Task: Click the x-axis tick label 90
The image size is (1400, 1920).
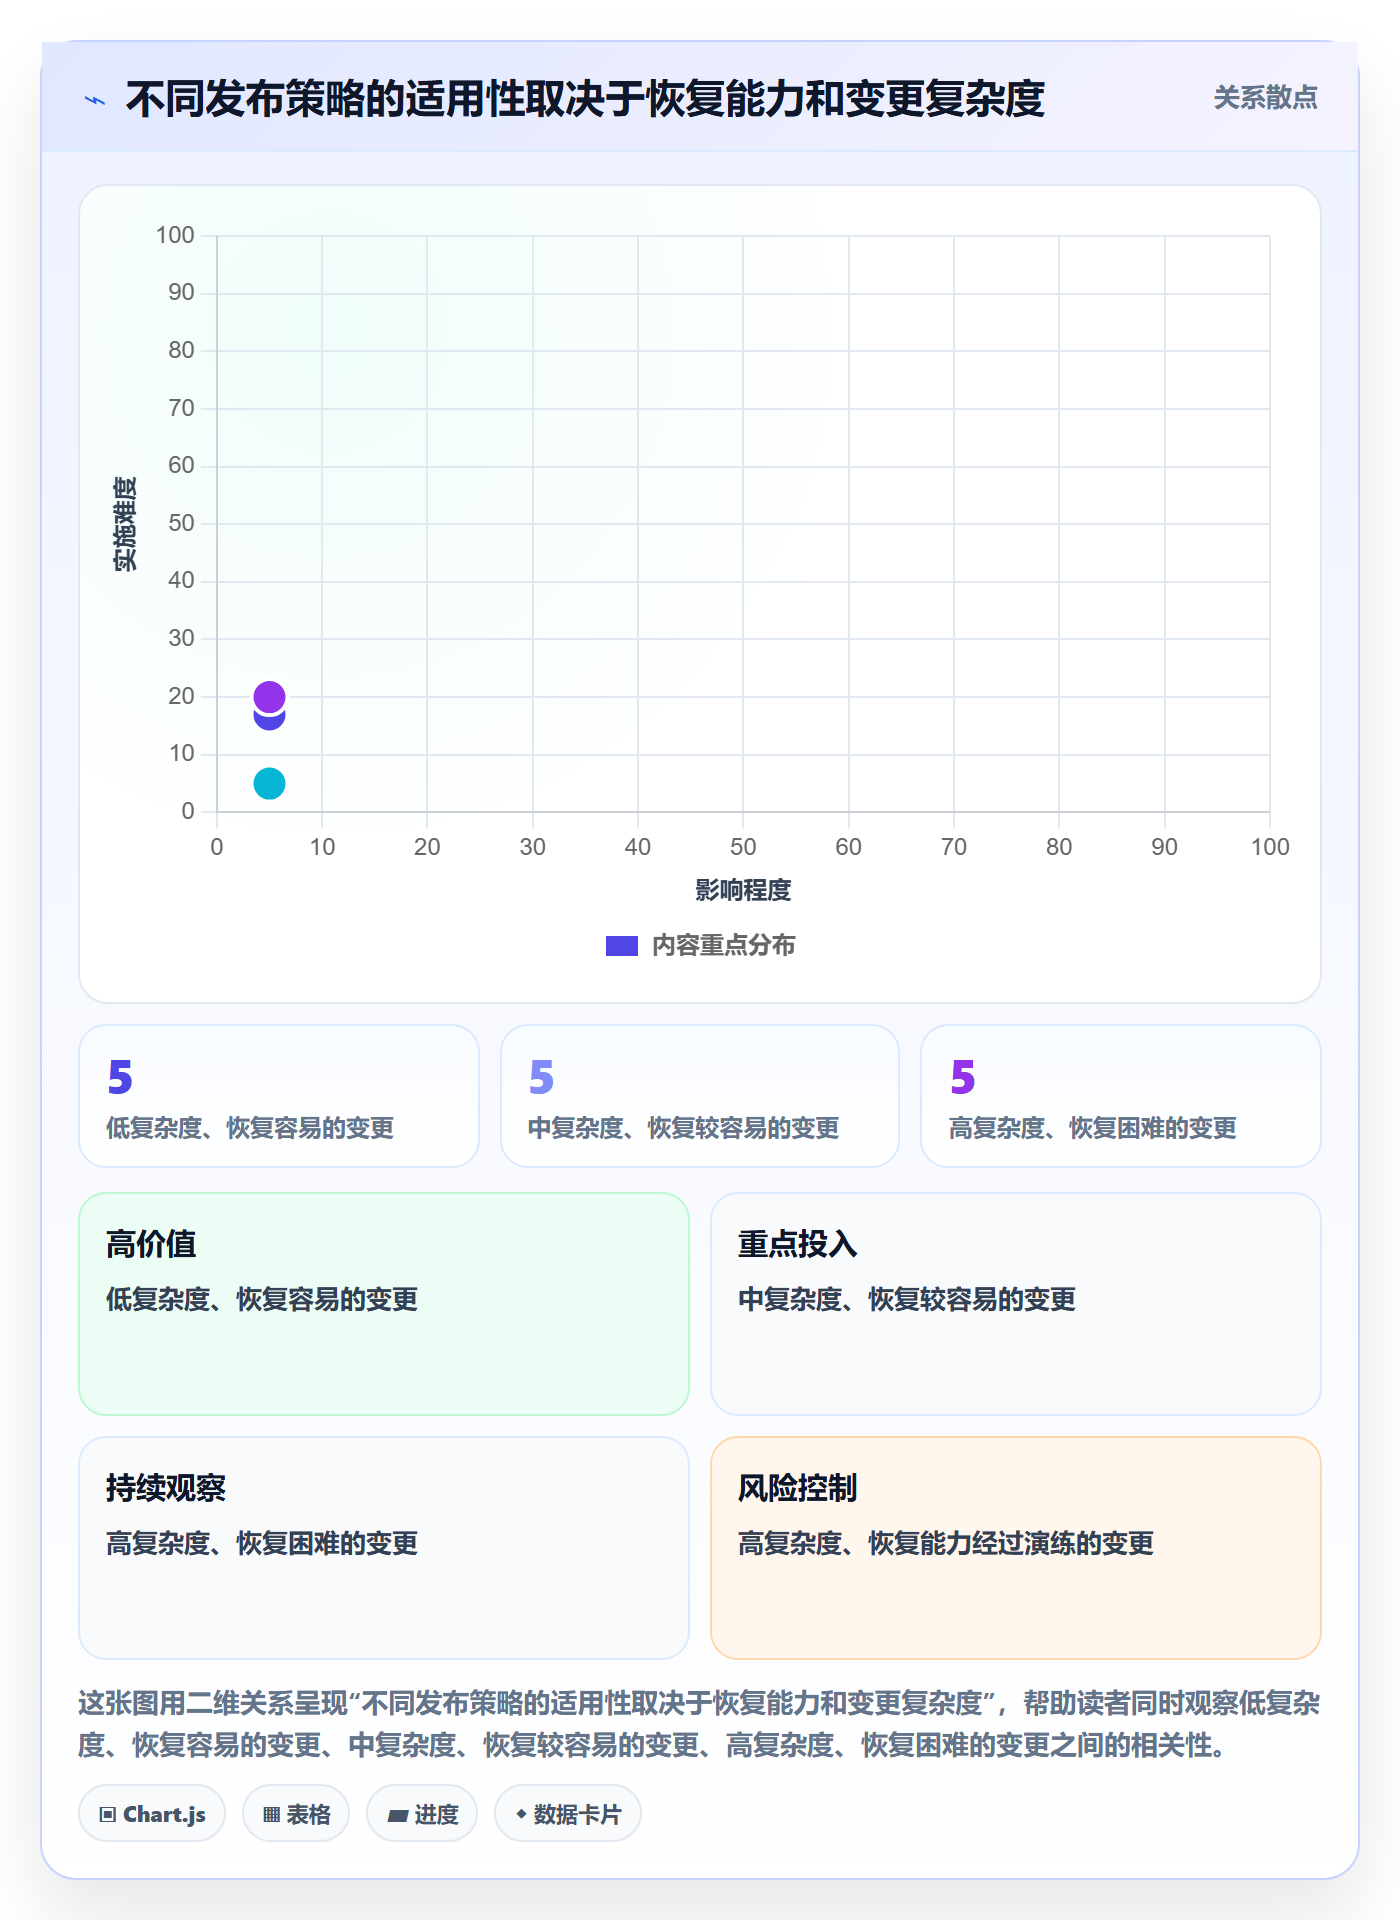Action: point(1164,847)
